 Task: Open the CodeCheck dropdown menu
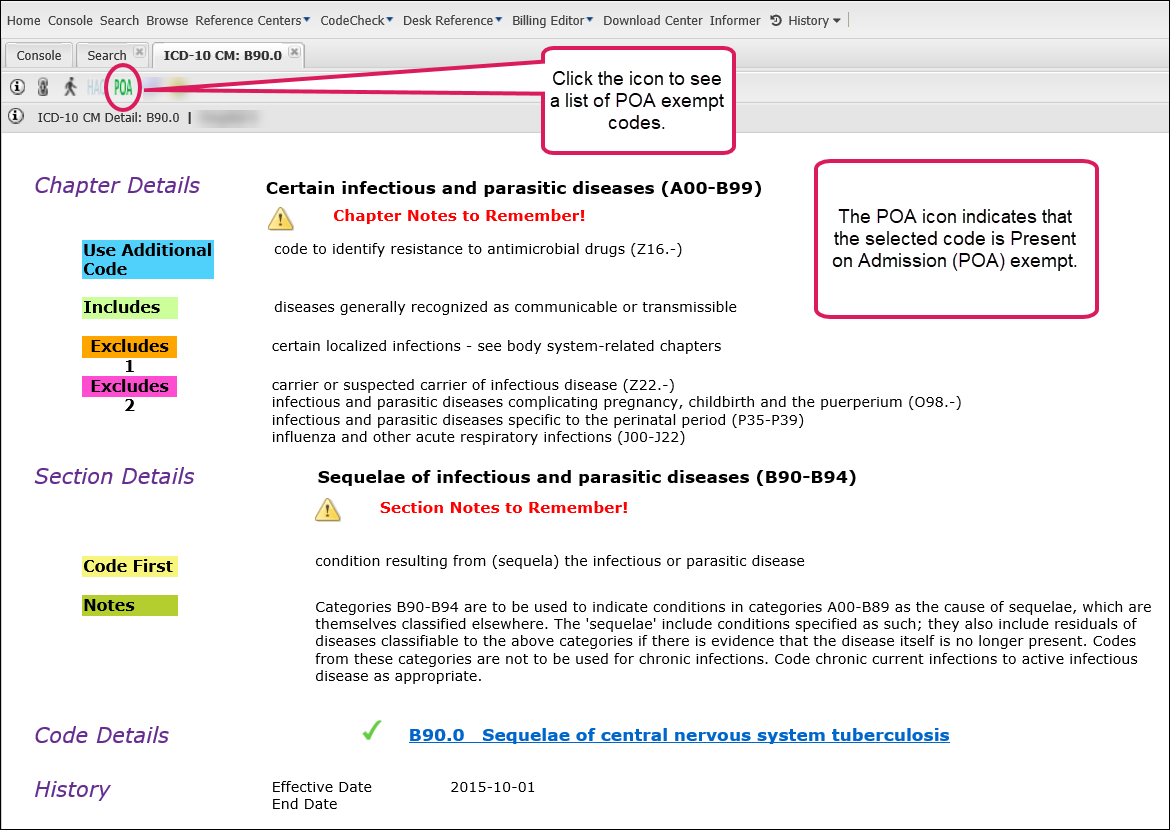[x=356, y=20]
